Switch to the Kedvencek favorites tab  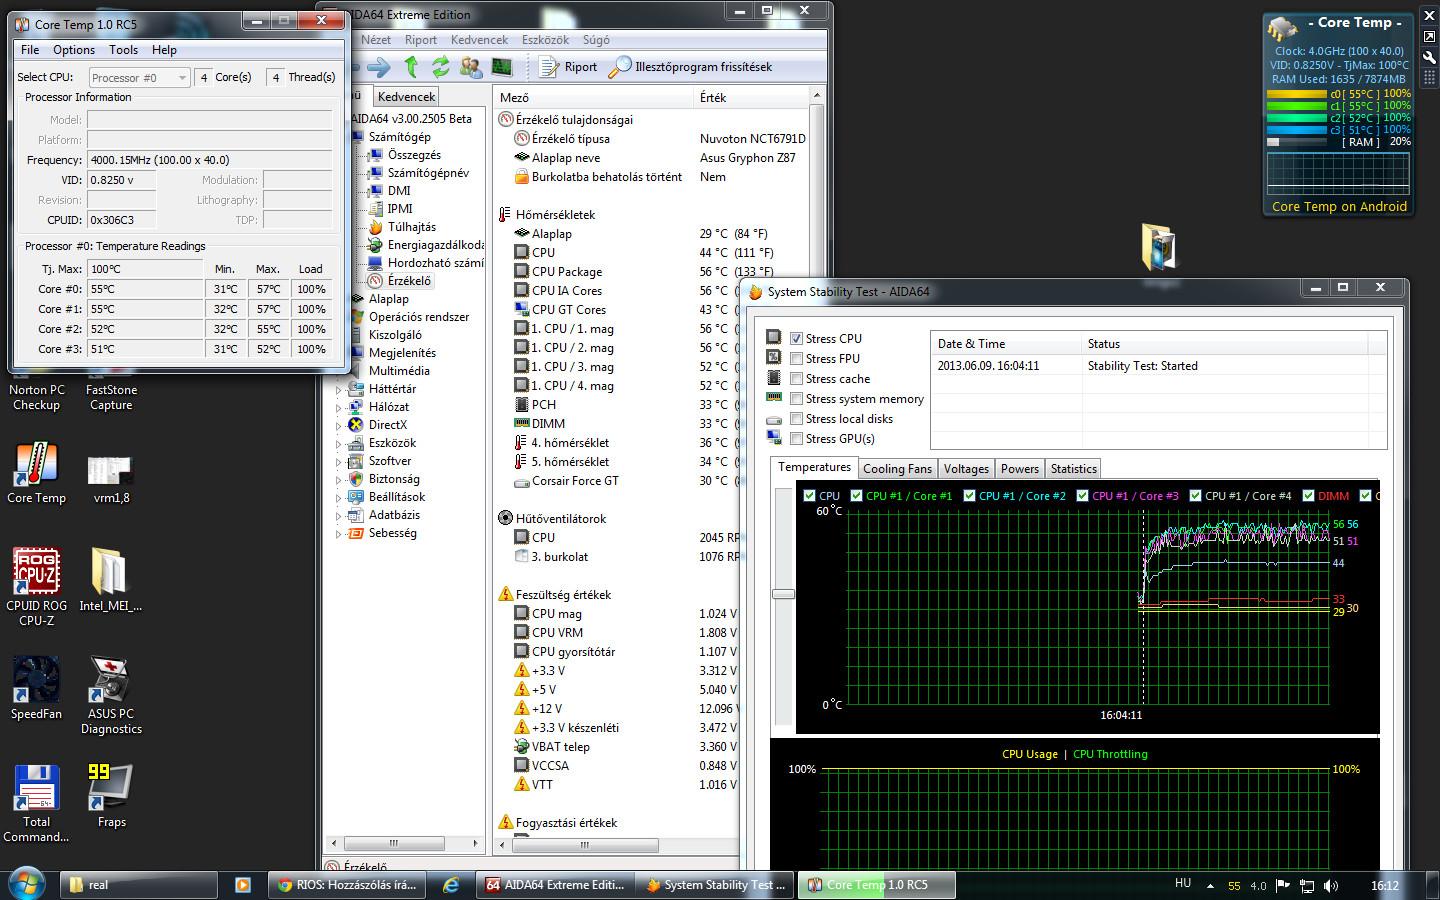coord(407,97)
